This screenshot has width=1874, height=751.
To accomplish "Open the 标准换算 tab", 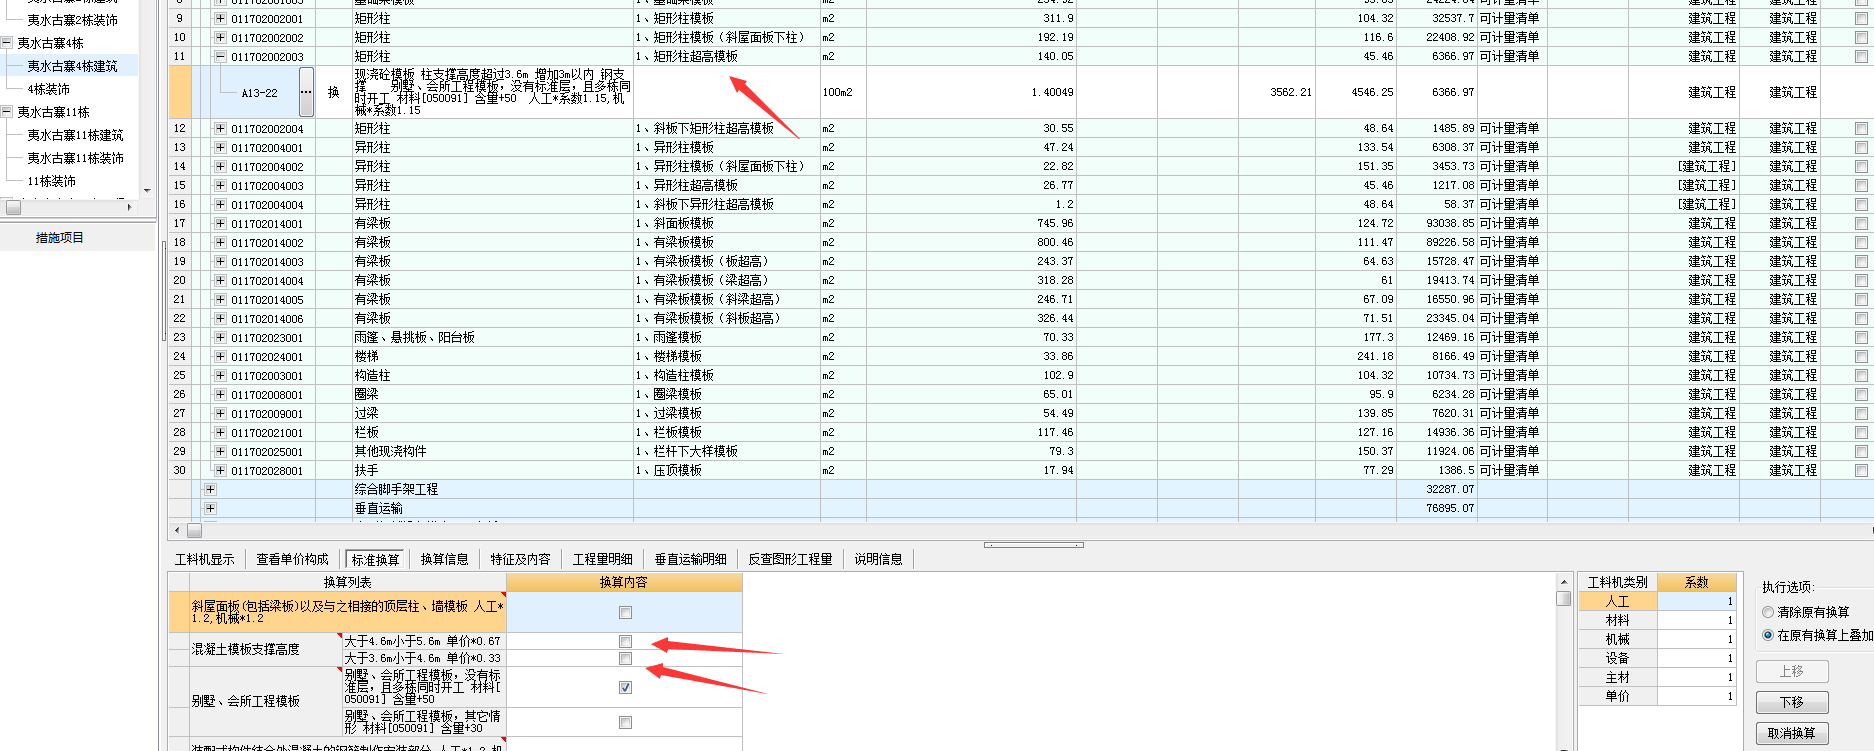I will coord(375,560).
